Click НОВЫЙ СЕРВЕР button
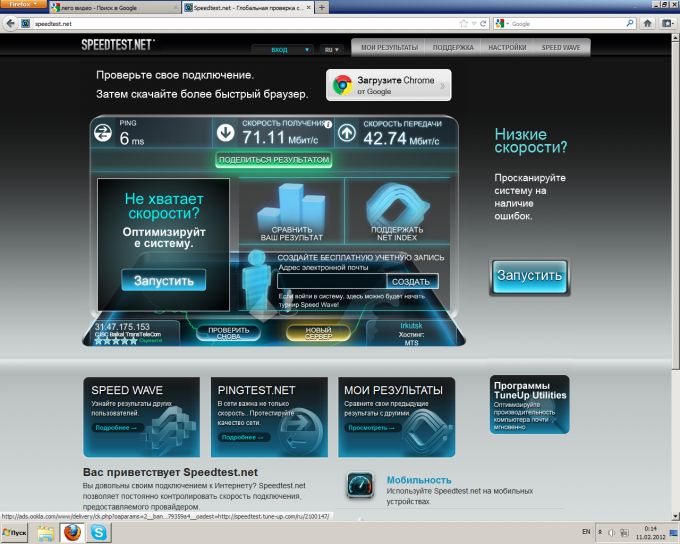 pyautogui.click(x=318, y=333)
